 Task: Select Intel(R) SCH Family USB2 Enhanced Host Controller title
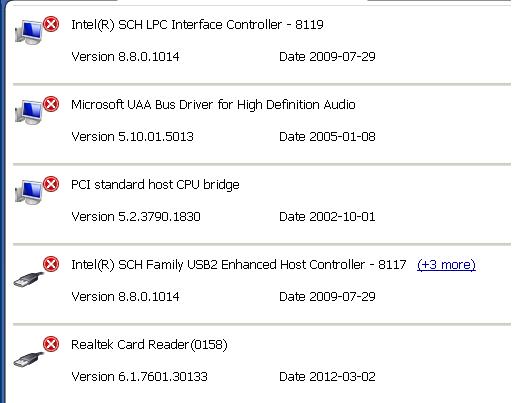(x=239, y=265)
